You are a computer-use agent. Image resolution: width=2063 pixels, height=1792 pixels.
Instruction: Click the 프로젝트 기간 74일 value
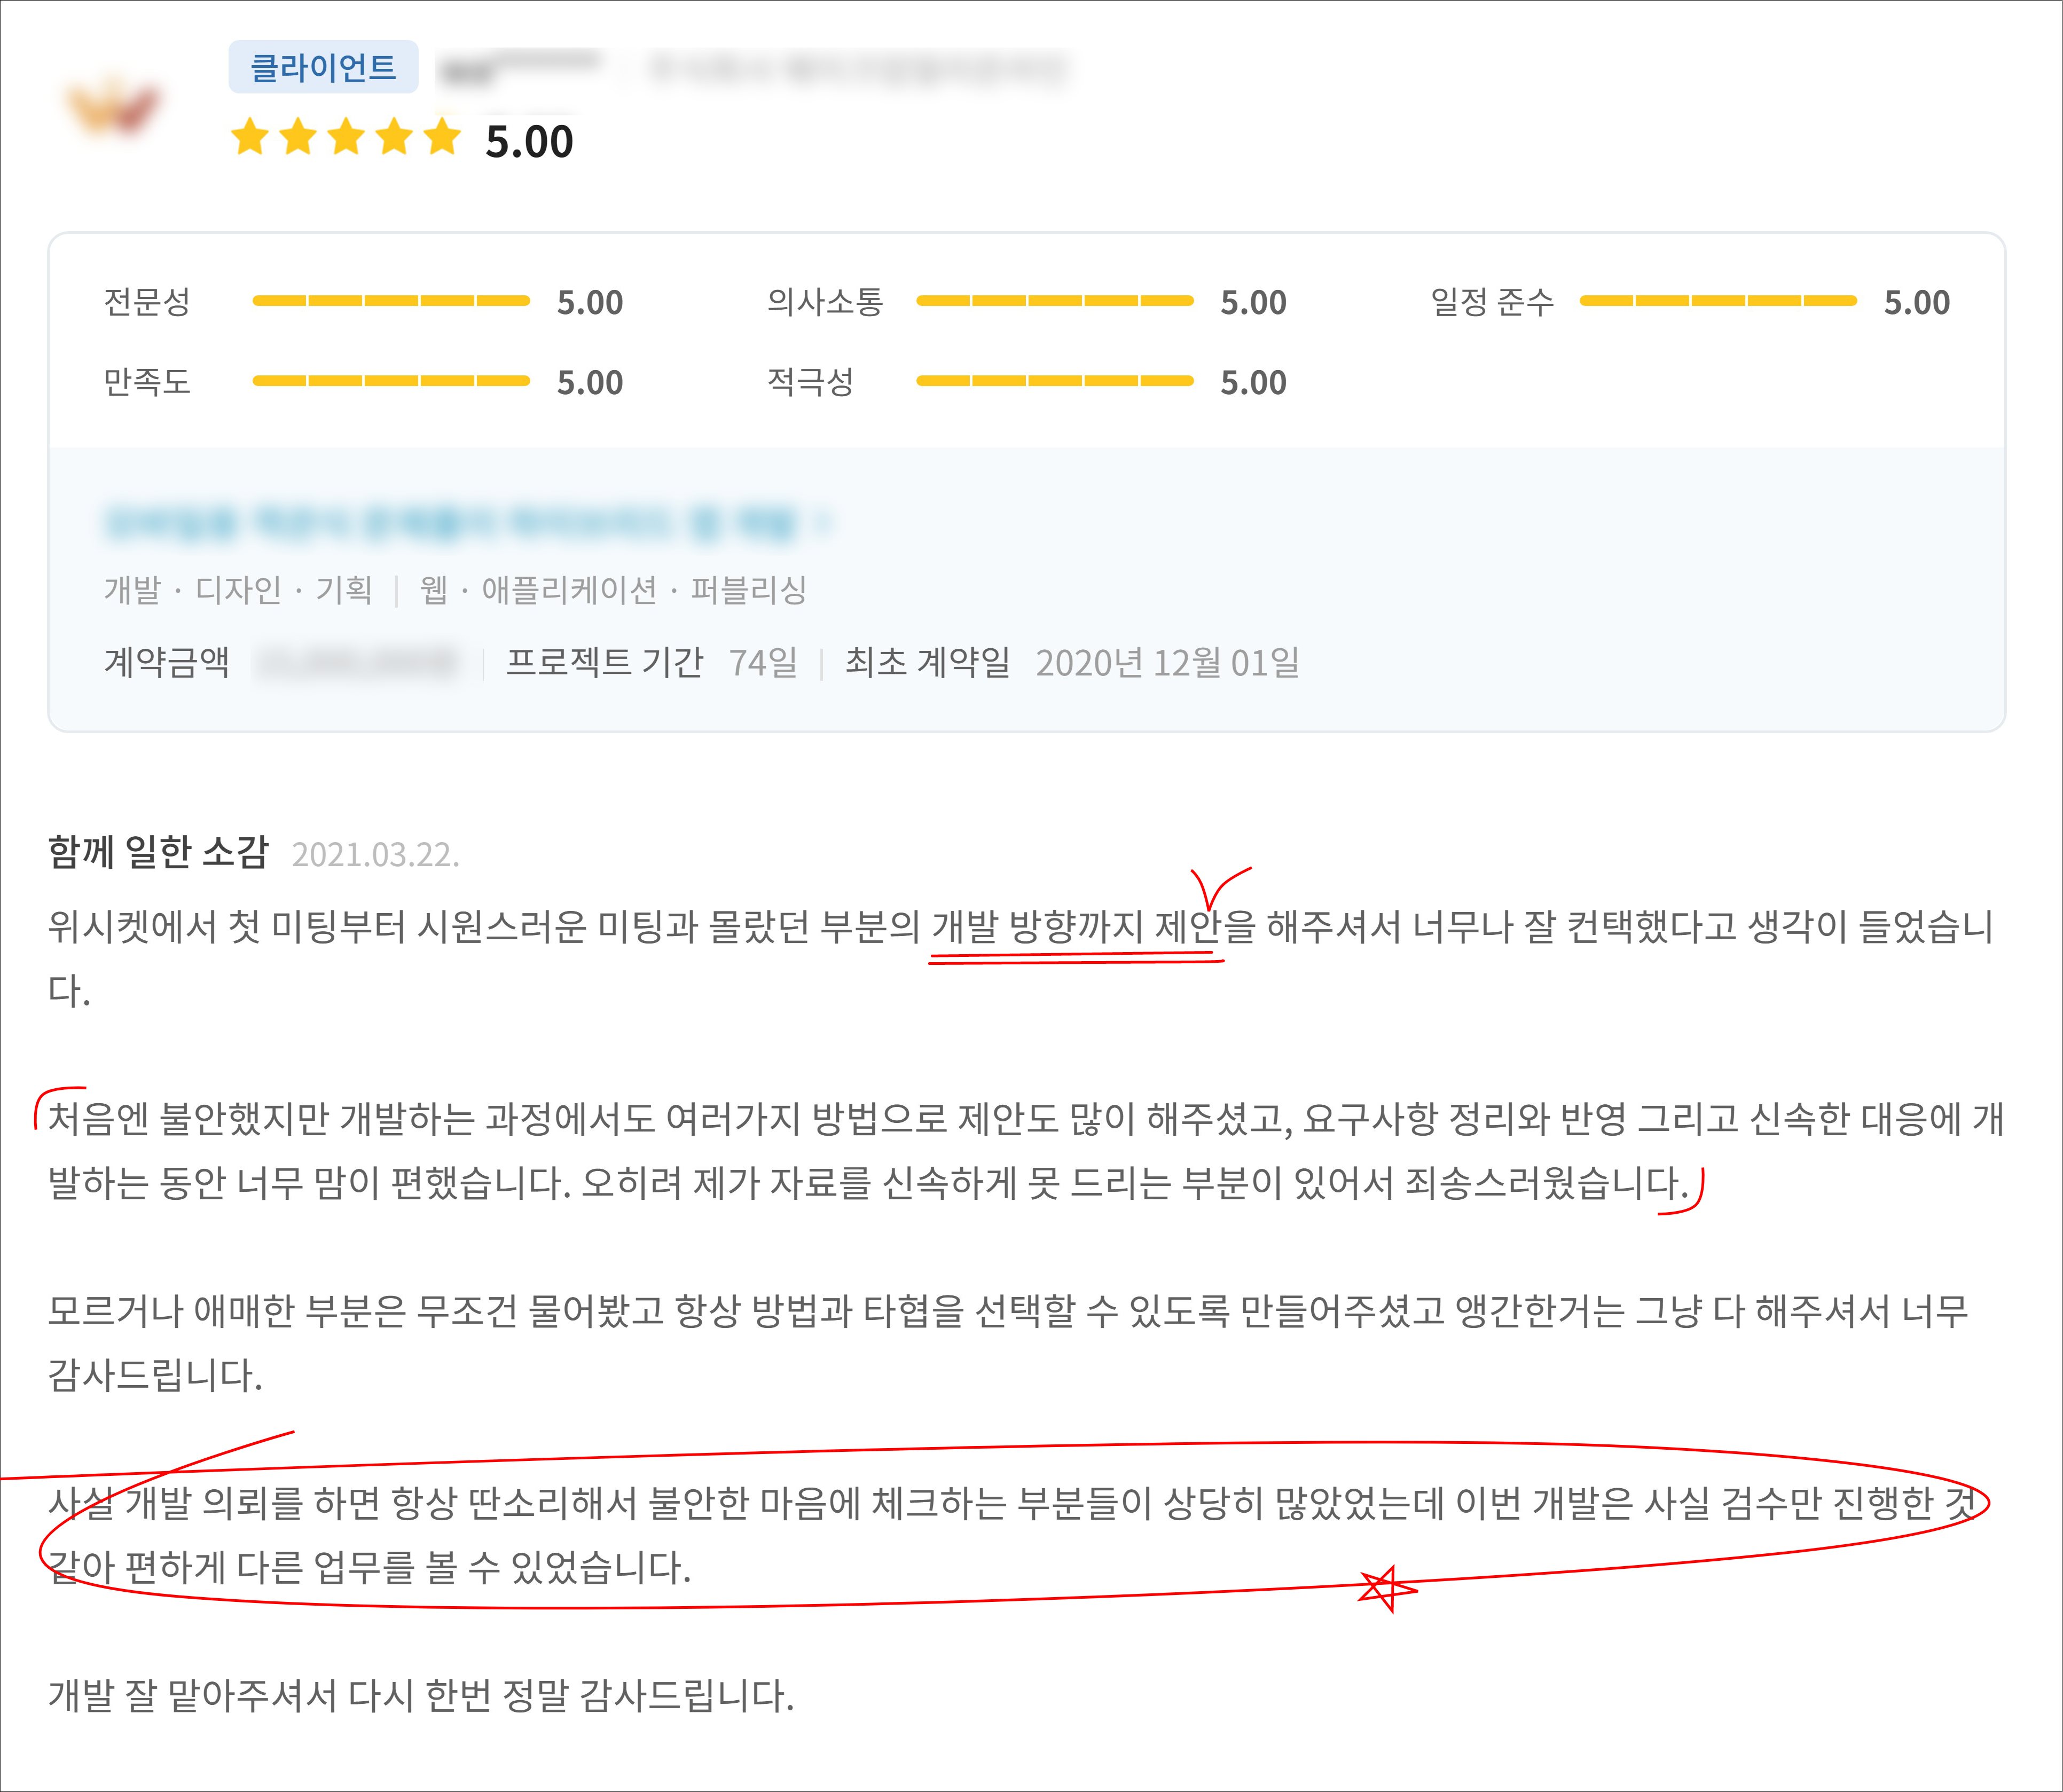pos(763,662)
